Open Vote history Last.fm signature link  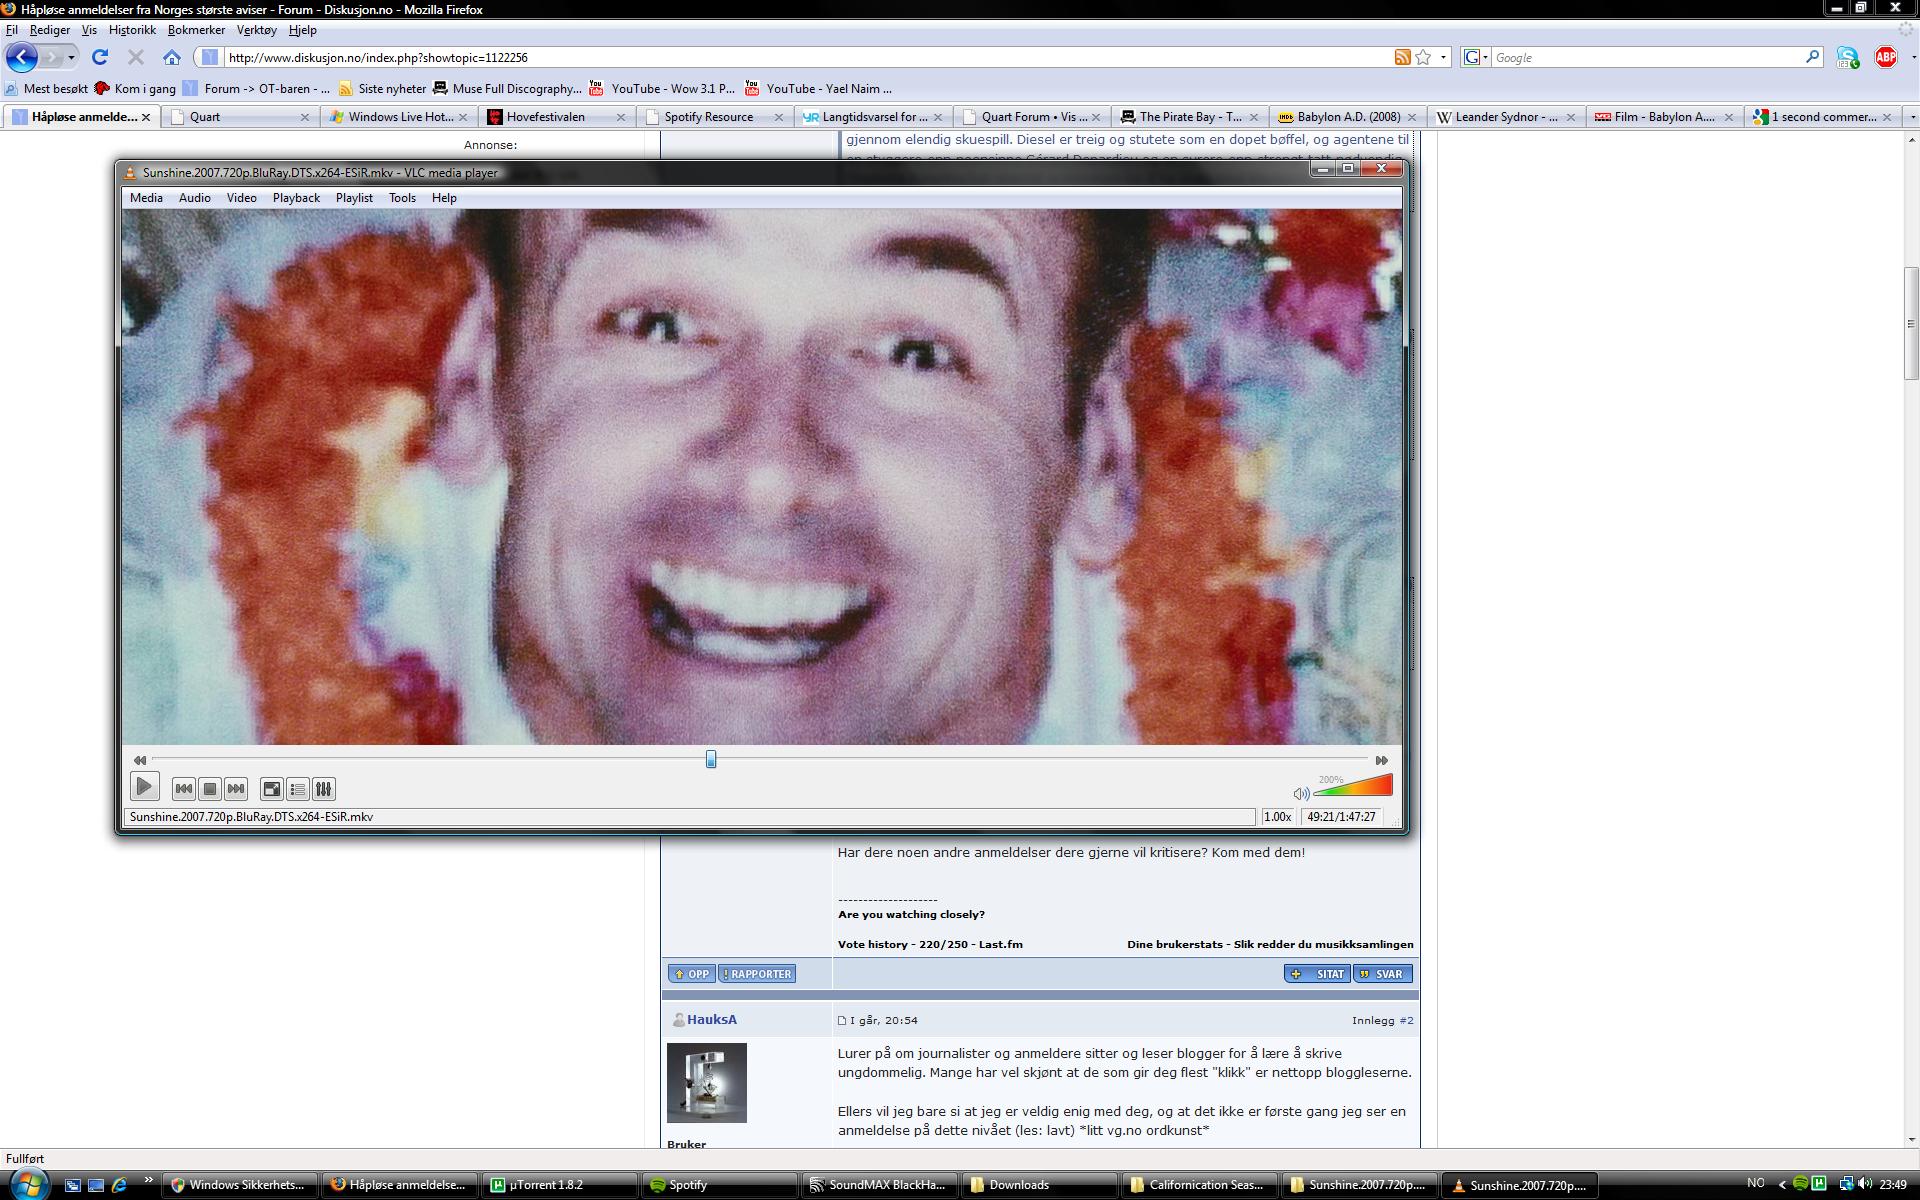pyautogui.click(x=930, y=944)
